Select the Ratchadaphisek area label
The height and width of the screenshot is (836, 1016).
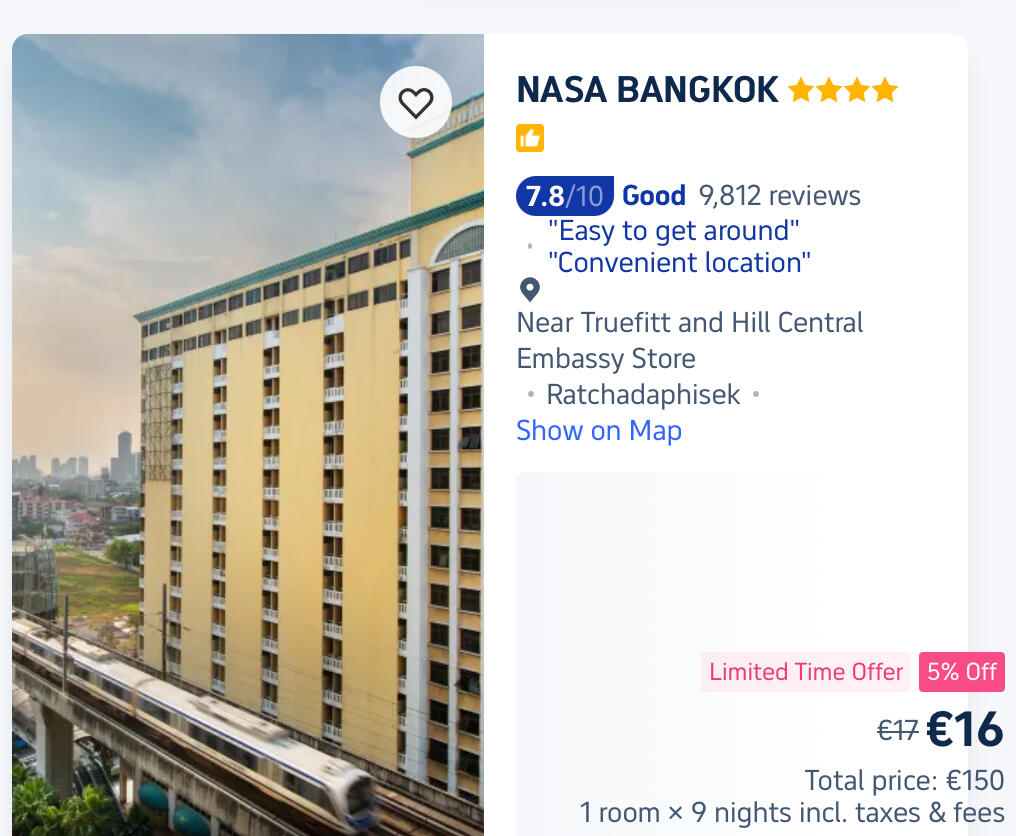tap(643, 395)
